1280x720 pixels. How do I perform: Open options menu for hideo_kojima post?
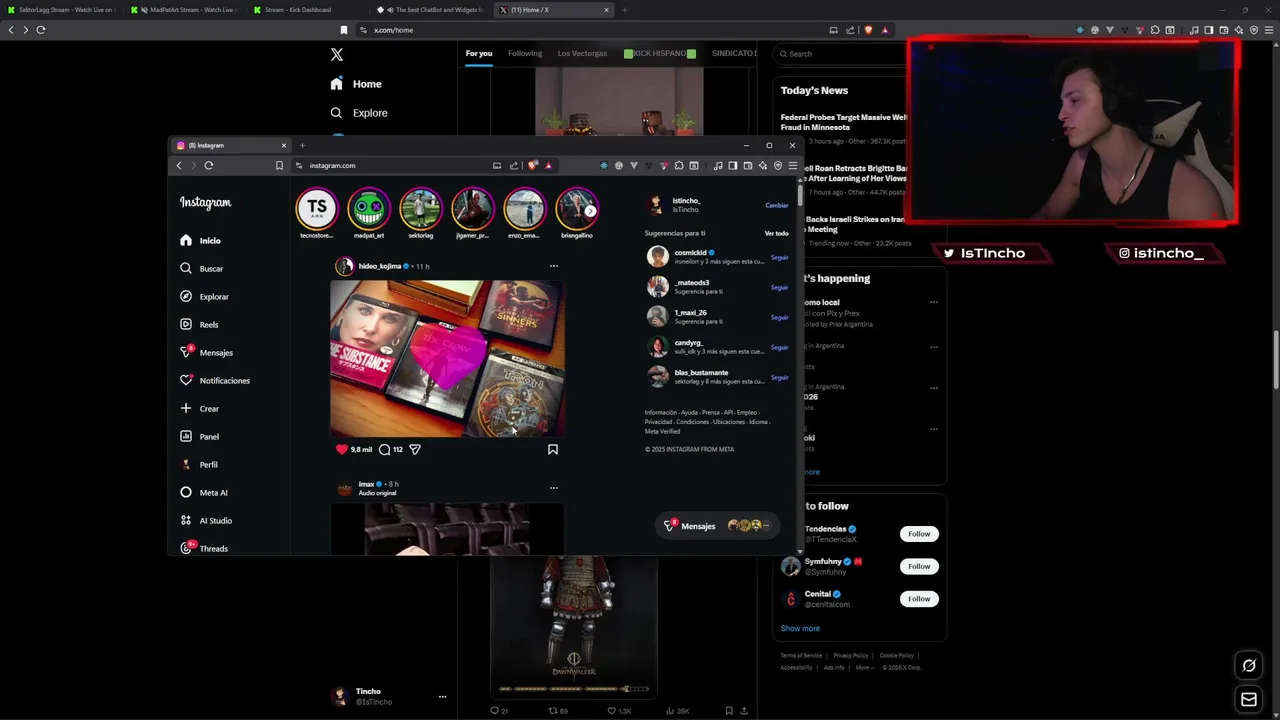coord(554,266)
